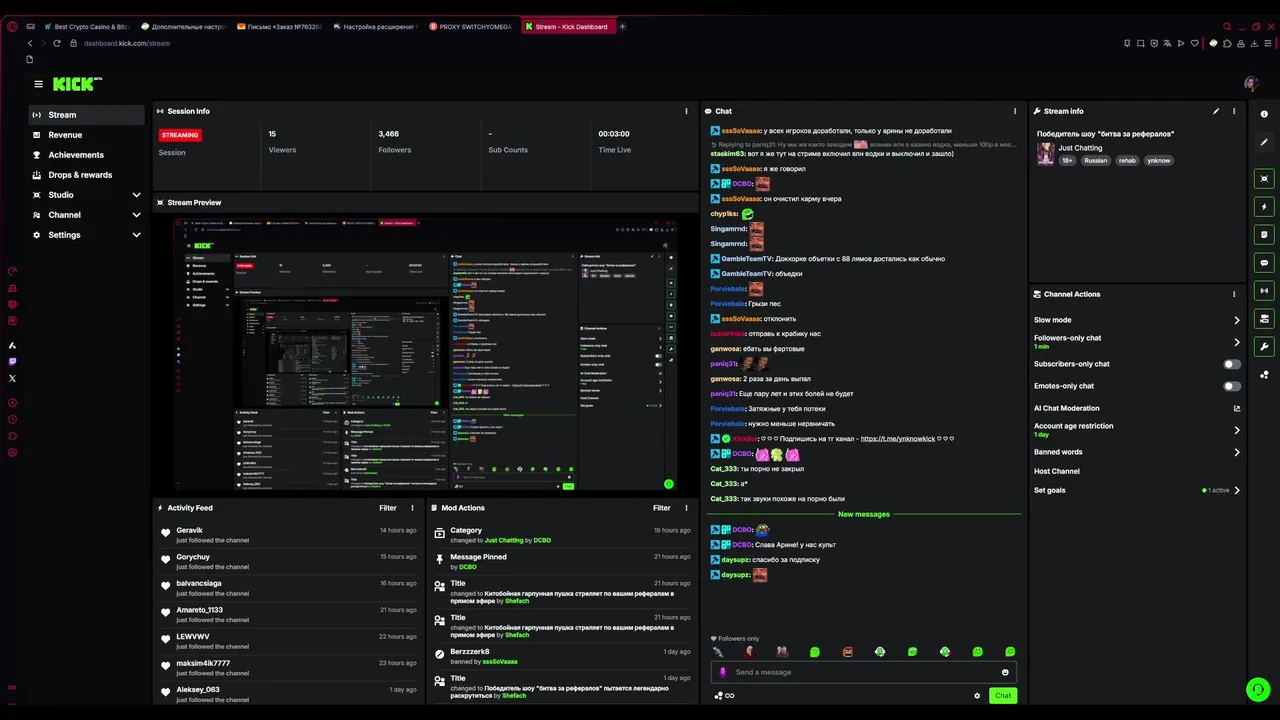The width and height of the screenshot is (1280, 720).
Task: Open the Mod Actions three-dot menu
Action: tap(686, 508)
